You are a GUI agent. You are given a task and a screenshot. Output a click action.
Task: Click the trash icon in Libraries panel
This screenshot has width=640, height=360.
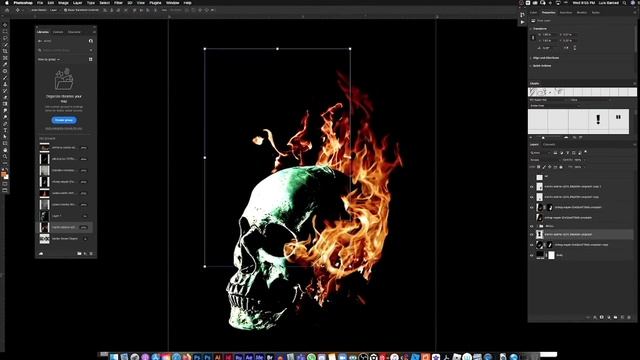click(91, 253)
